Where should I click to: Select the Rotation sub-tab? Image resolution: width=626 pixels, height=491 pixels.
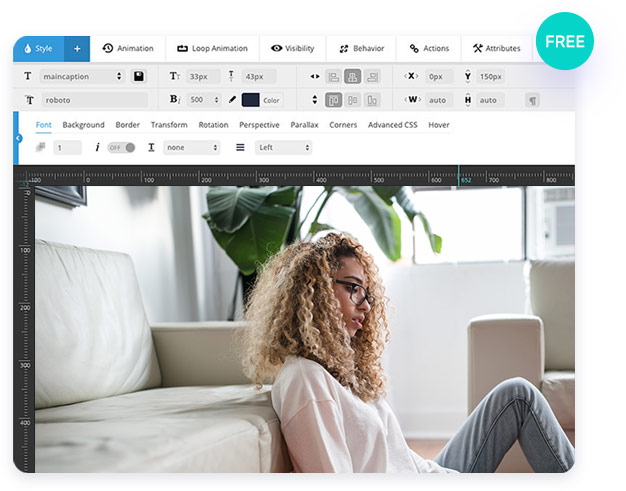click(214, 125)
